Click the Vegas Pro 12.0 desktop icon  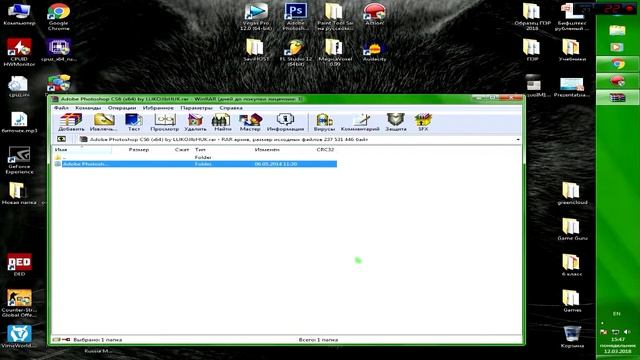[256, 17]
